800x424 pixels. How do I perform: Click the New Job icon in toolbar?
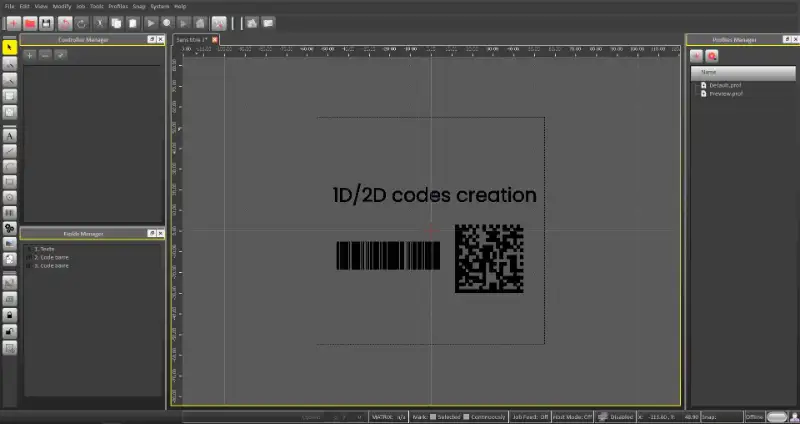(12, 22)
